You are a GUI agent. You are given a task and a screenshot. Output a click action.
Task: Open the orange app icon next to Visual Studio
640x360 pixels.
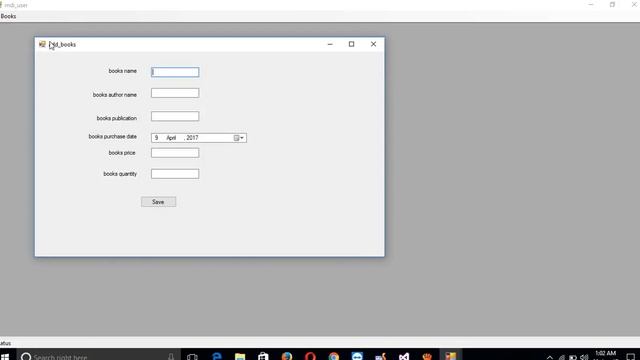(x=427, y=356)
